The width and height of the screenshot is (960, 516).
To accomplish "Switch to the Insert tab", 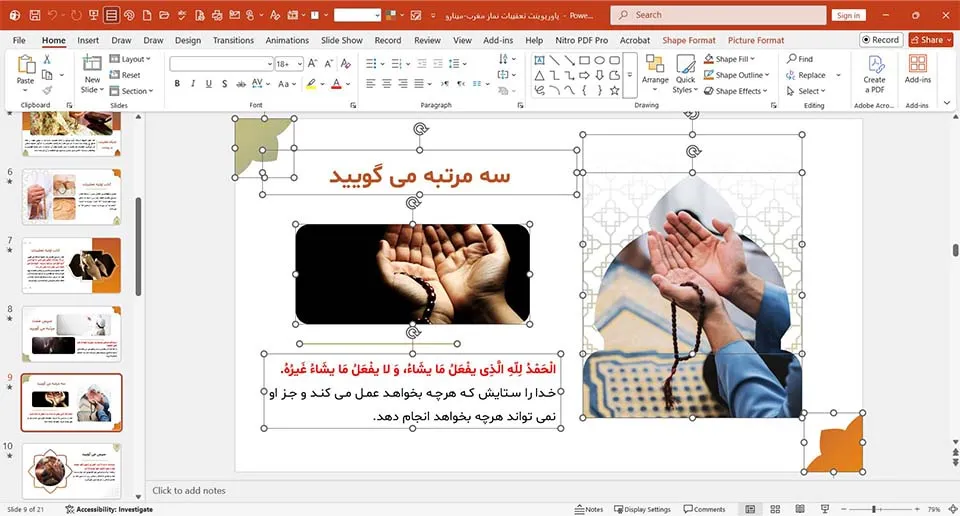I will point(88,40).
